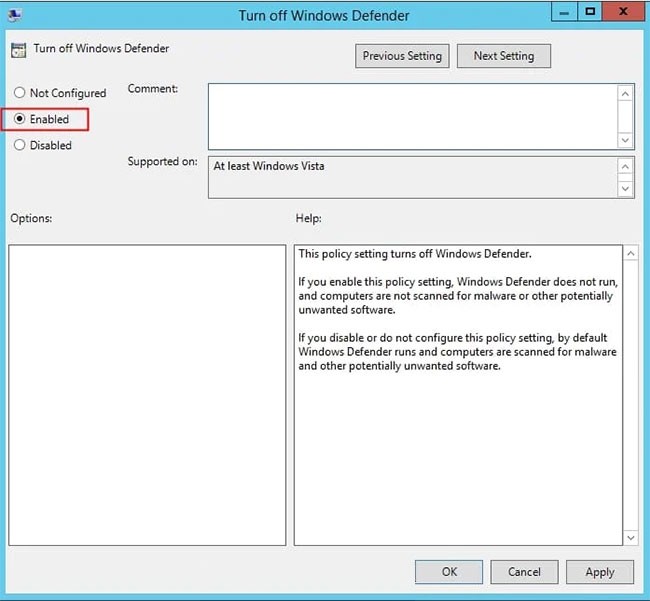Cancel the policy changes
The width and height of the screenshot is (650, 601).
[524, 572]
